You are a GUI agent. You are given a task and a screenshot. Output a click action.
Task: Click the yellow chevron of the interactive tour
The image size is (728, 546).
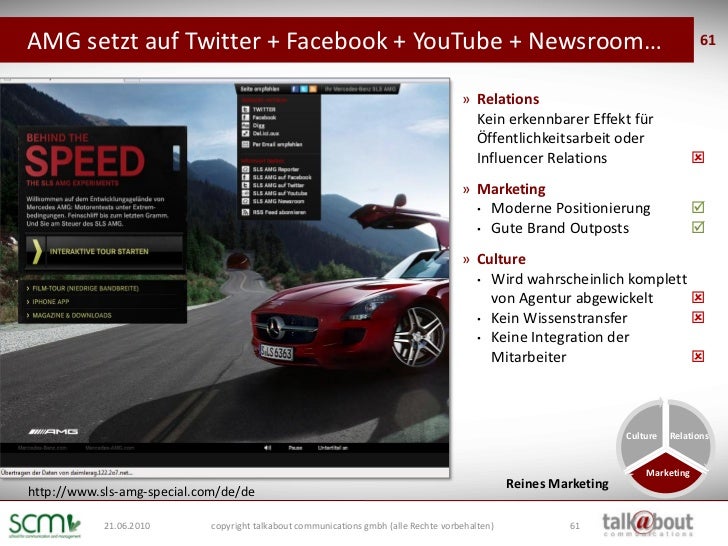tap(36, 251)
